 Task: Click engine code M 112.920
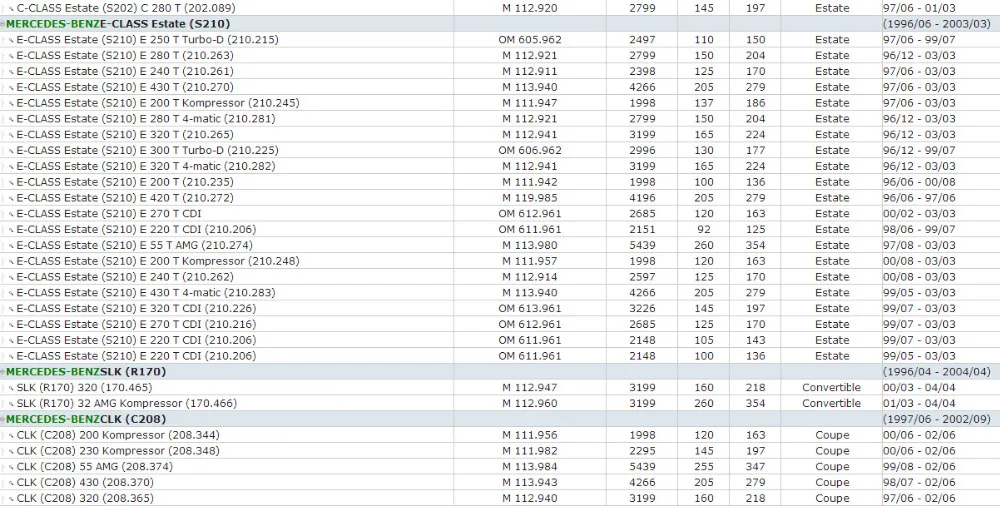click(x=530, y=8)
